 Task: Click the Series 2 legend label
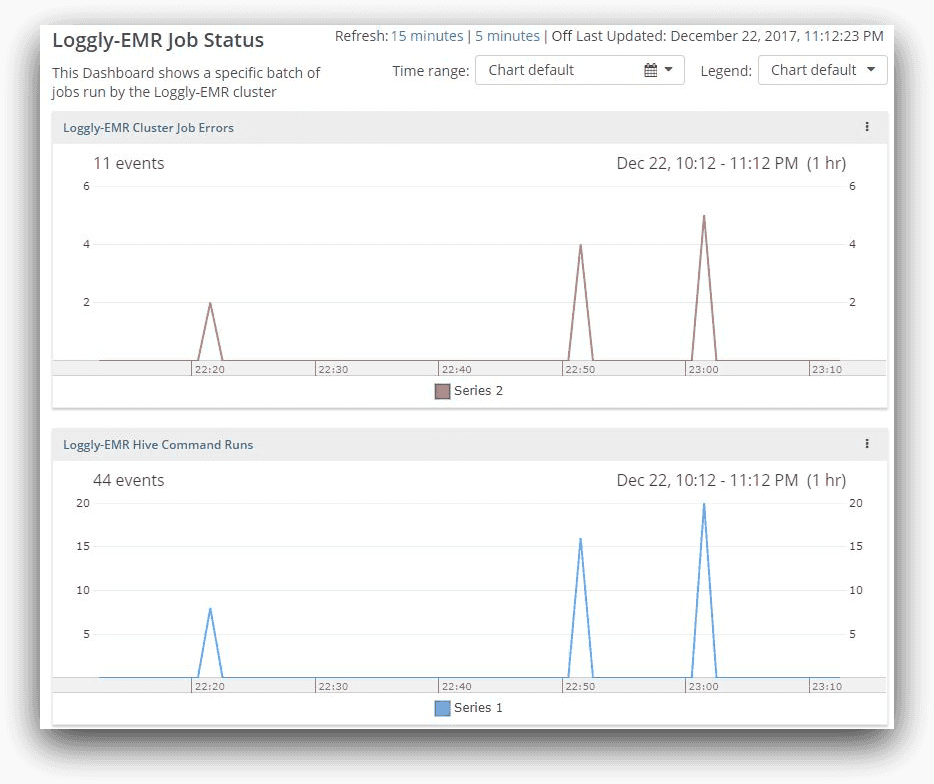pyautogui.click(x=478, y=391)
